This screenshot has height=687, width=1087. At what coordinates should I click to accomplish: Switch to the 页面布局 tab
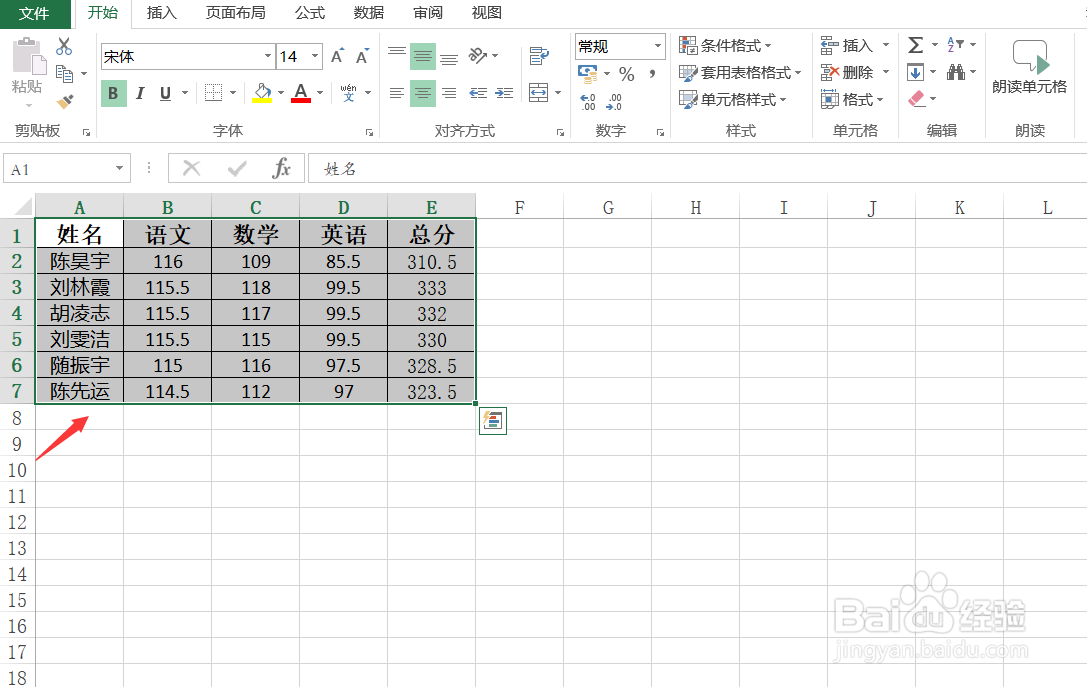(236, 13)
